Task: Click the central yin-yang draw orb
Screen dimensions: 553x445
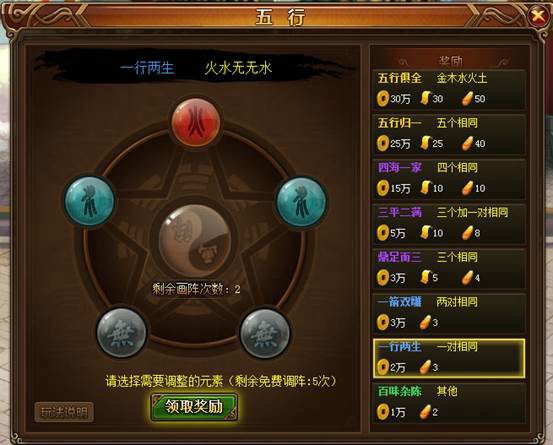Action: [195, 240]
